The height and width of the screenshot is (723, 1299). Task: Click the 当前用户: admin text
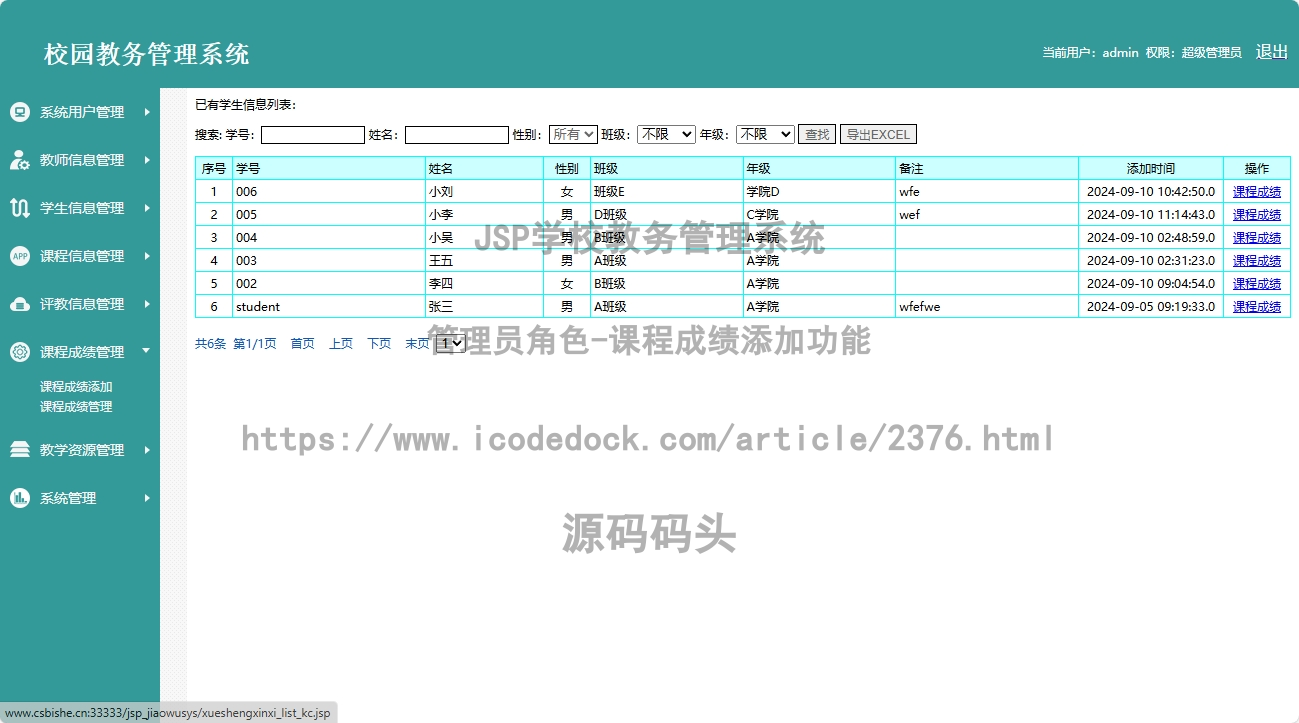pyautogui.click(x=1090, y=53)
